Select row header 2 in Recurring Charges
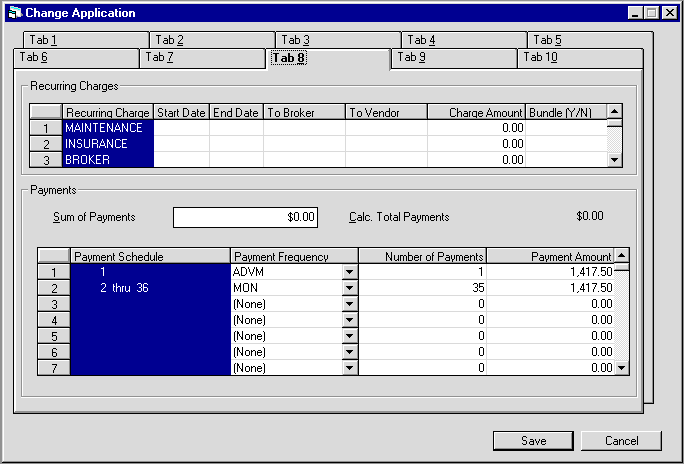This screenshot has width=684, height=464. (x=46, y=144)
